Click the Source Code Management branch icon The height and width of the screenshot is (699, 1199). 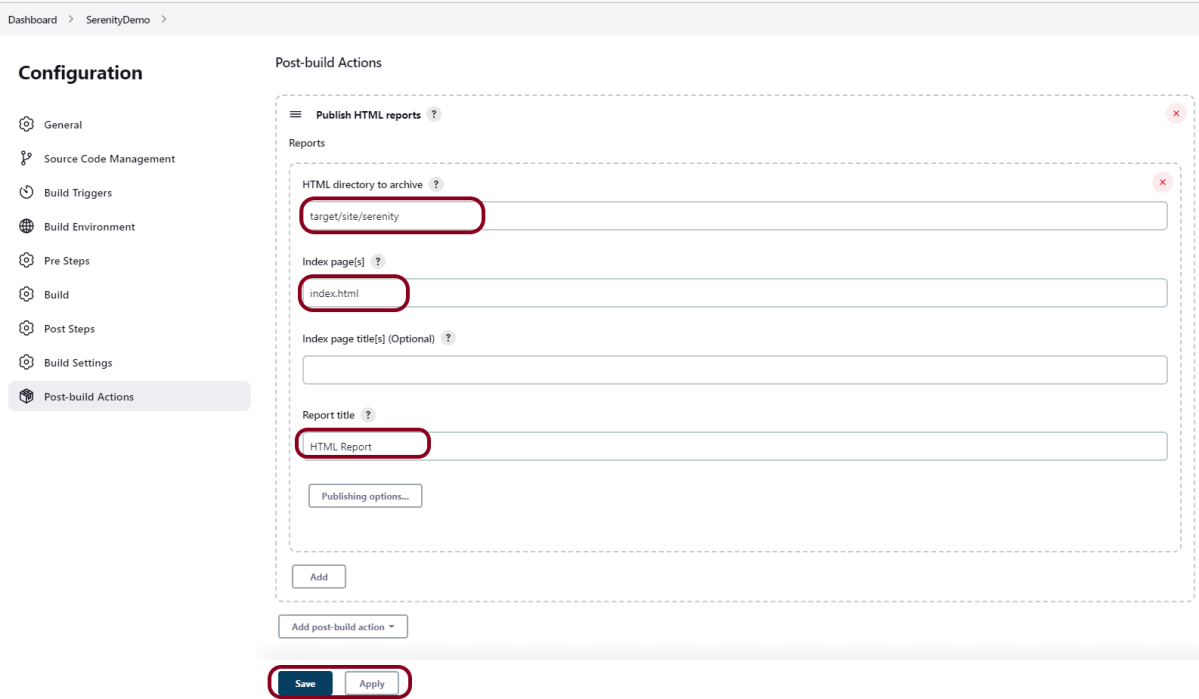click(x=27, y=159)
